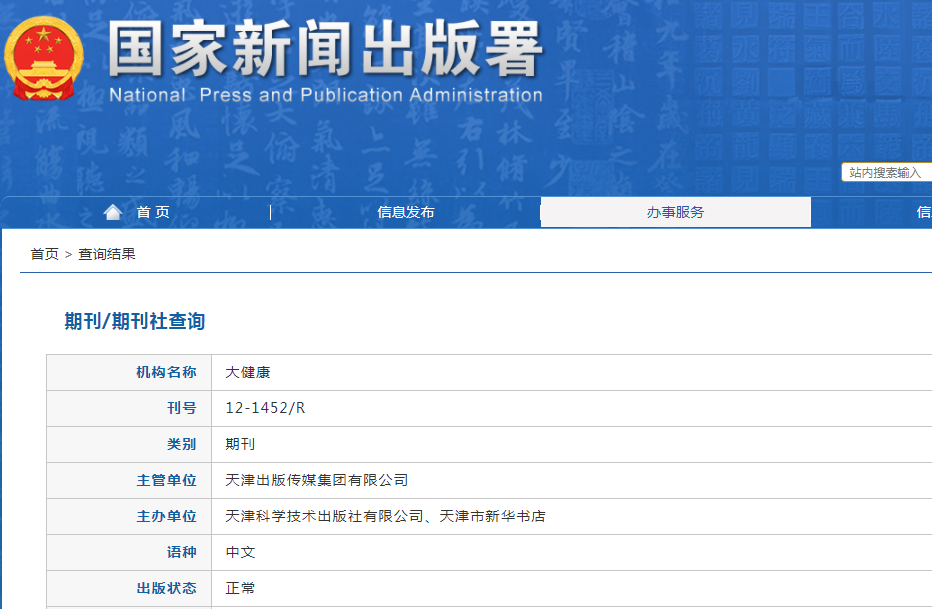This screenshot has height=609, width=932.
Task: Click the 期刊/期刊社查询 heading
Action: tap(135, 321)
